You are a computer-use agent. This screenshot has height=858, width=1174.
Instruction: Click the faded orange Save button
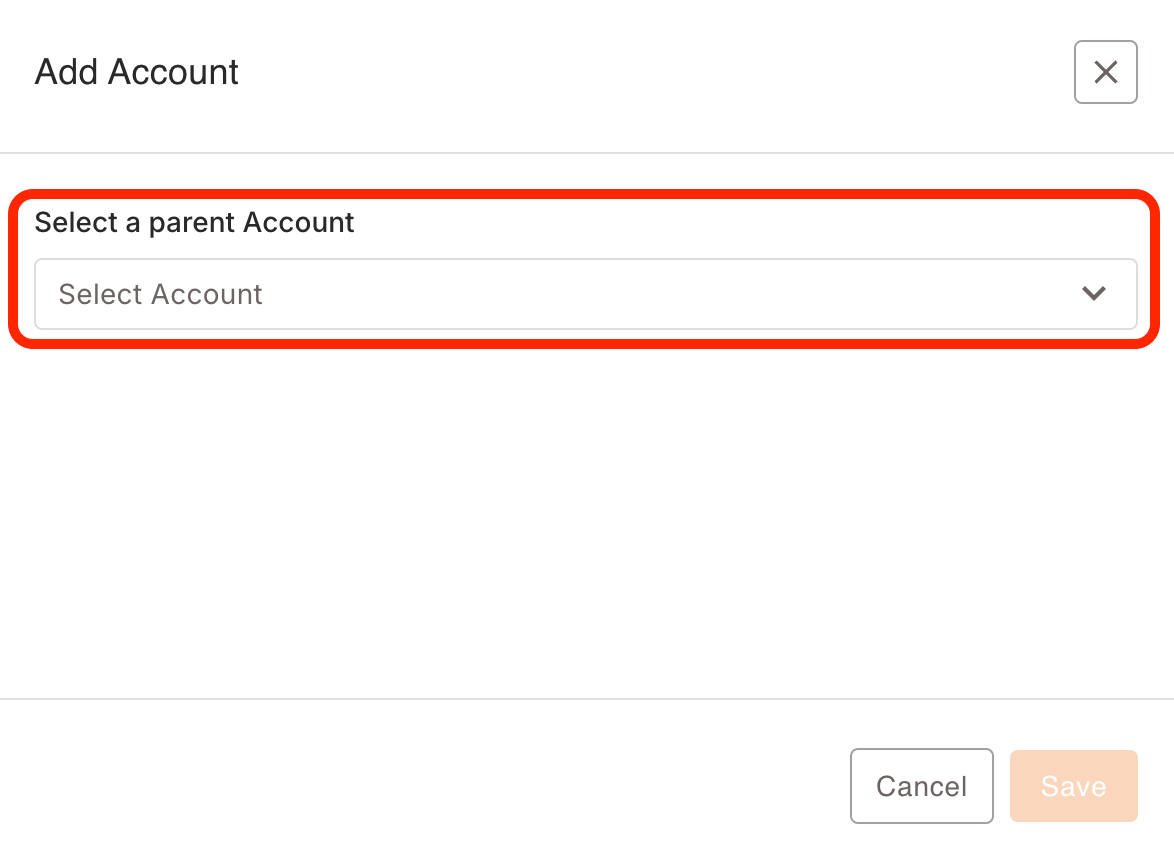click(1074, 786)
